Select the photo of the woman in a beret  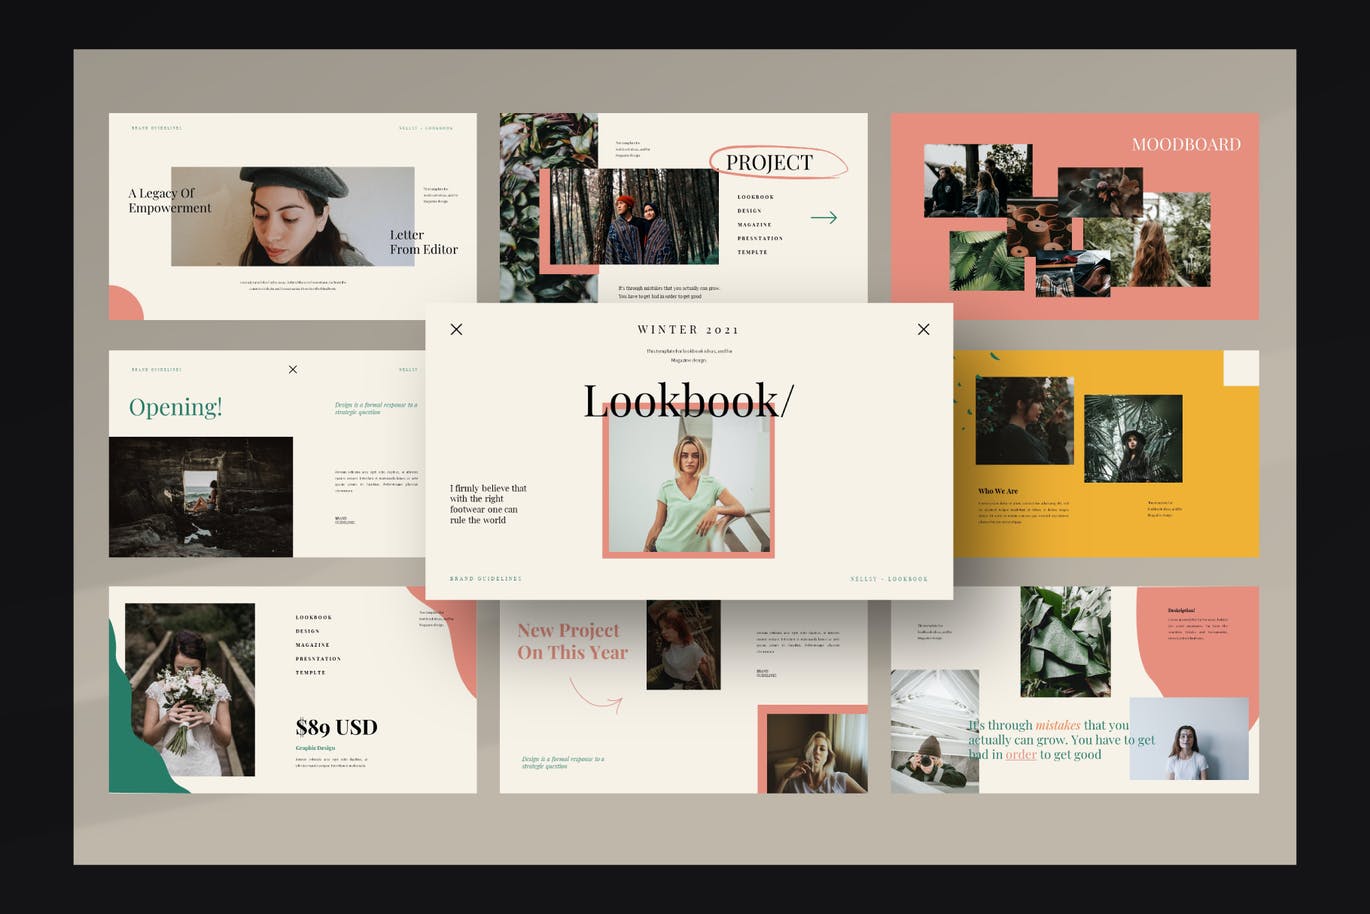point(292,216)
